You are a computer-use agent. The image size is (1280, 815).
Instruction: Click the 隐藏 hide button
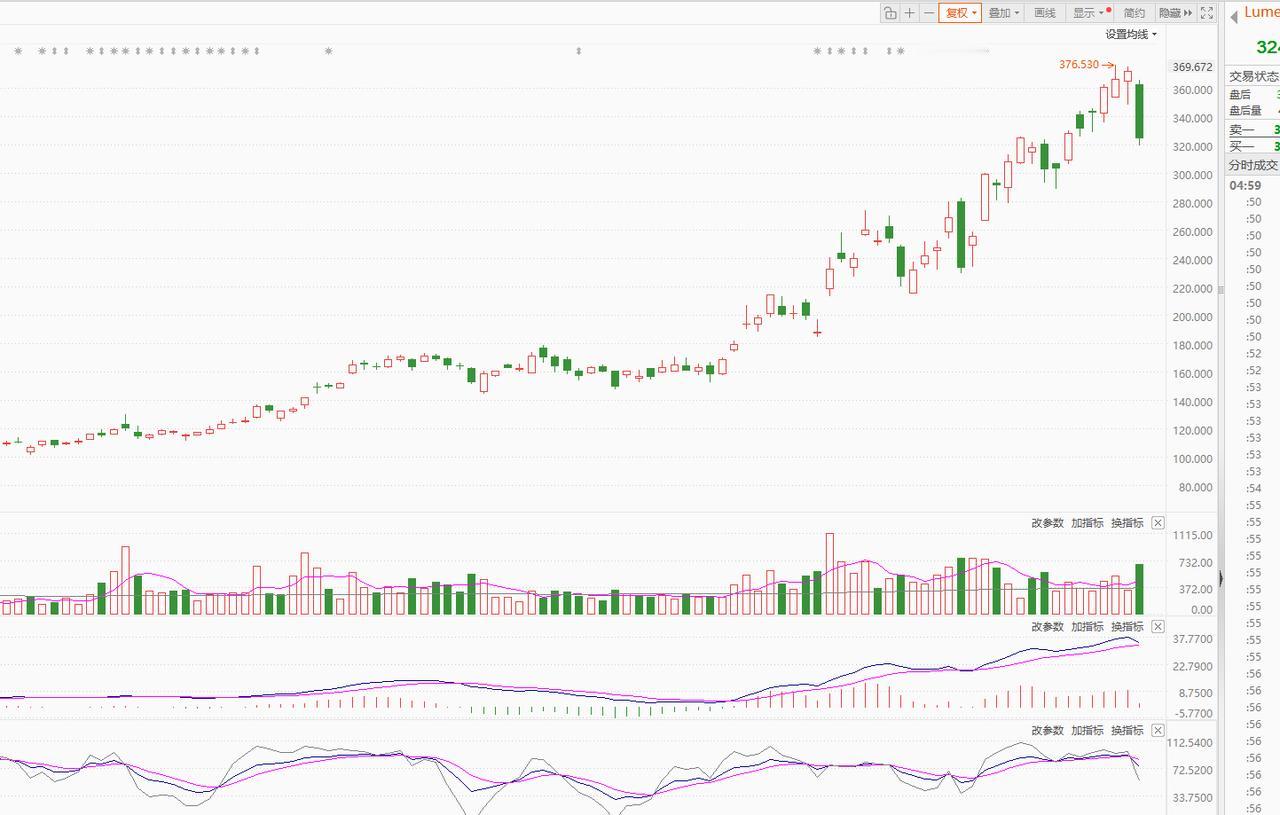pyautogui.click(x=1175, y=13)
